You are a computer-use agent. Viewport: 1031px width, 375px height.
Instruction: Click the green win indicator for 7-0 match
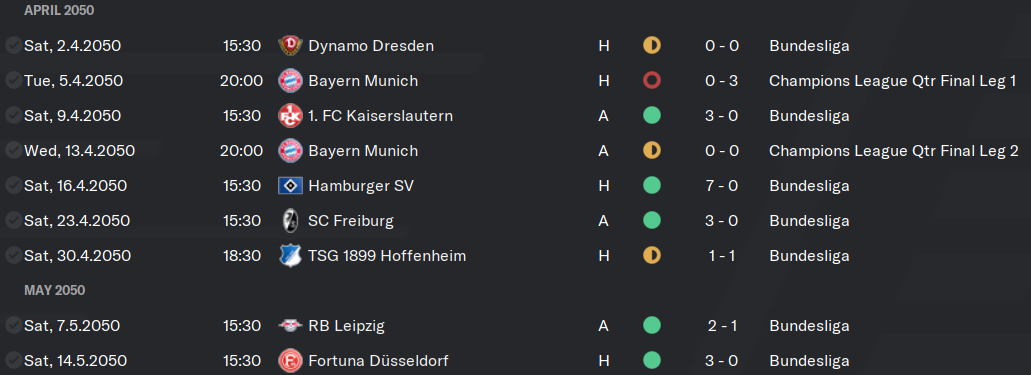652,186
